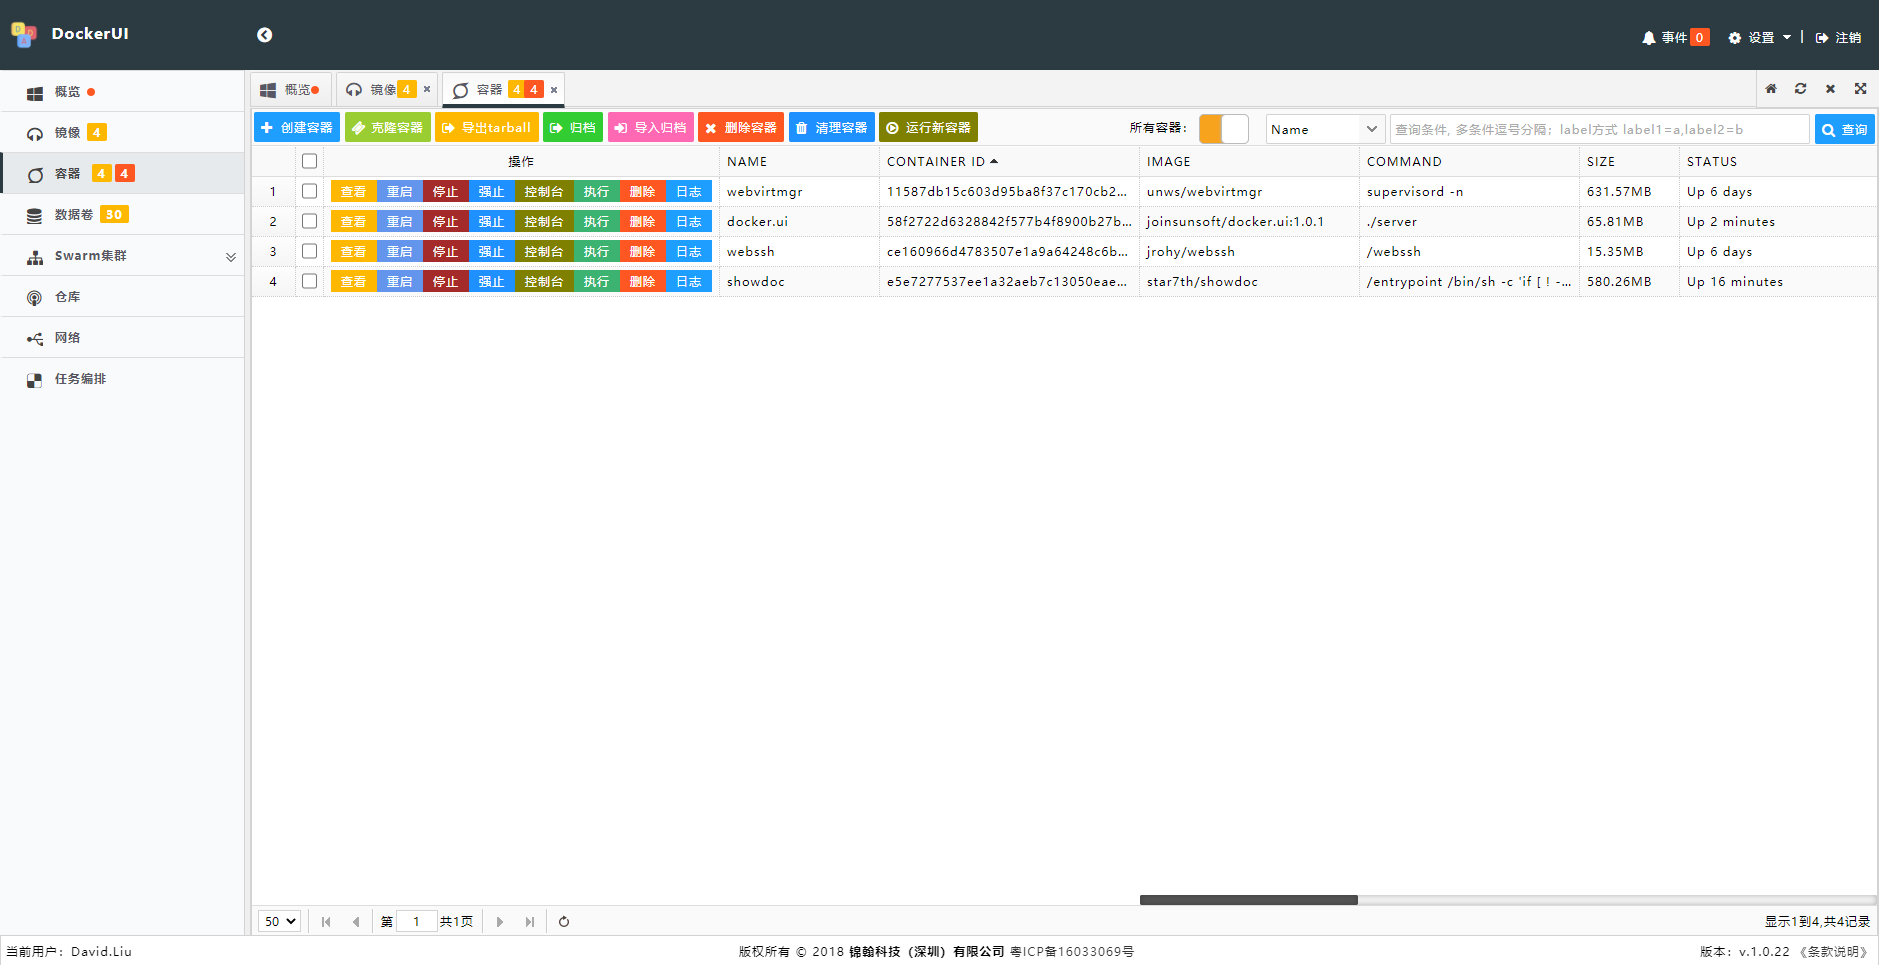Click 删除 for showdoc container
Image resolution: width=1879 pixels, height=965 pixels.
(643, 281)
